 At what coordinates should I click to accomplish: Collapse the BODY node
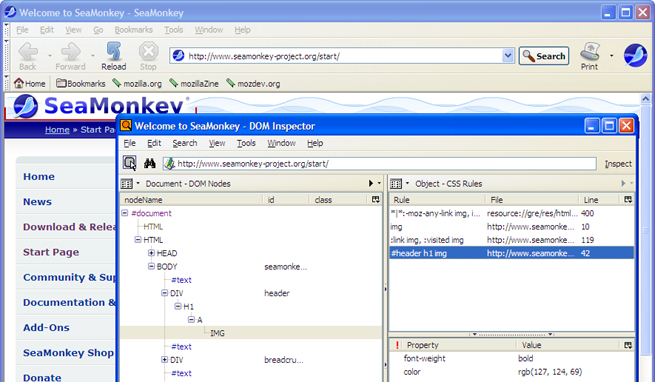point(151,266)
